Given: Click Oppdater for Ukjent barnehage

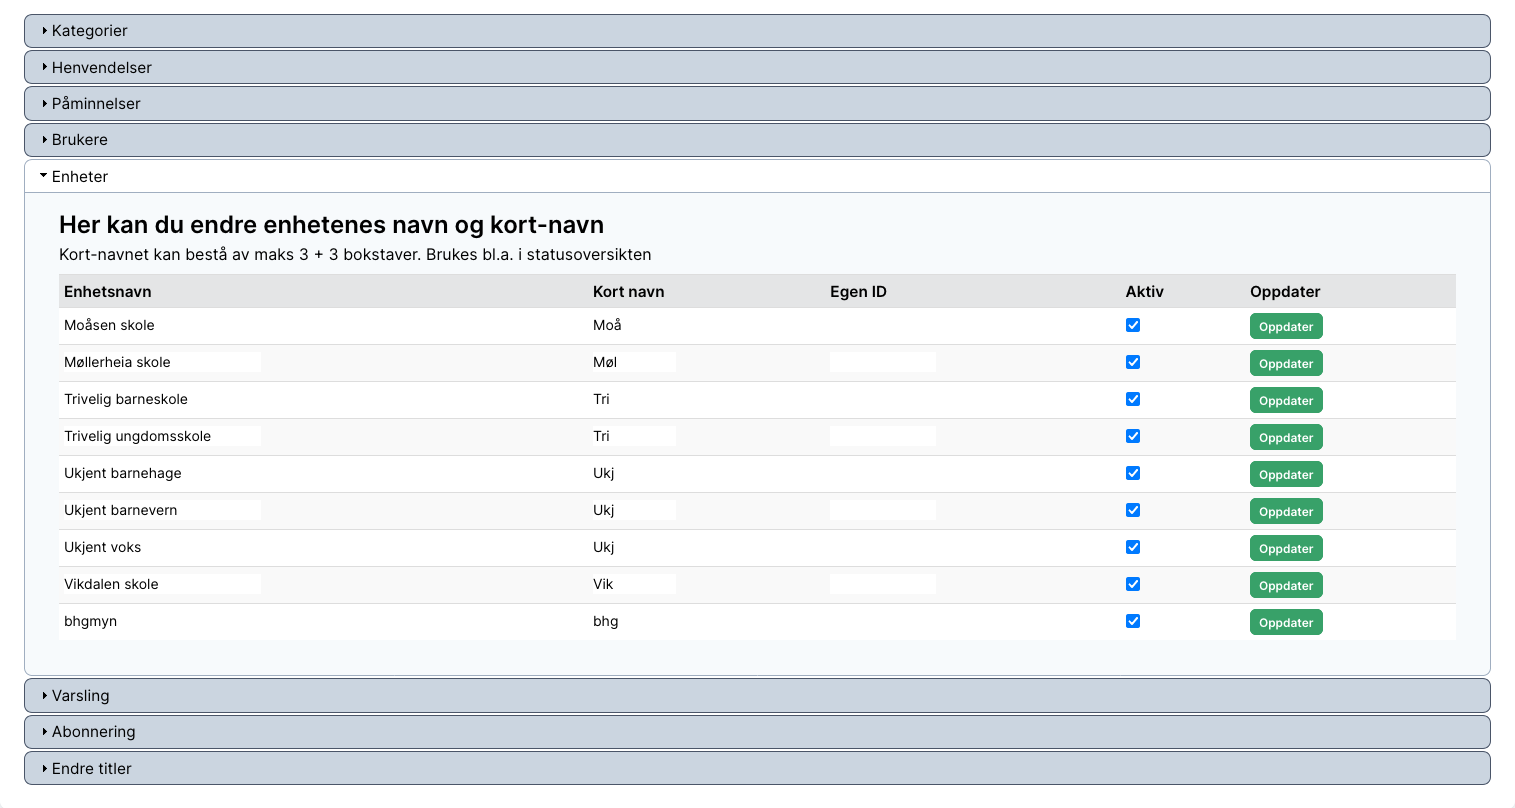Looking at the screenshot, I should point(1286,475).
